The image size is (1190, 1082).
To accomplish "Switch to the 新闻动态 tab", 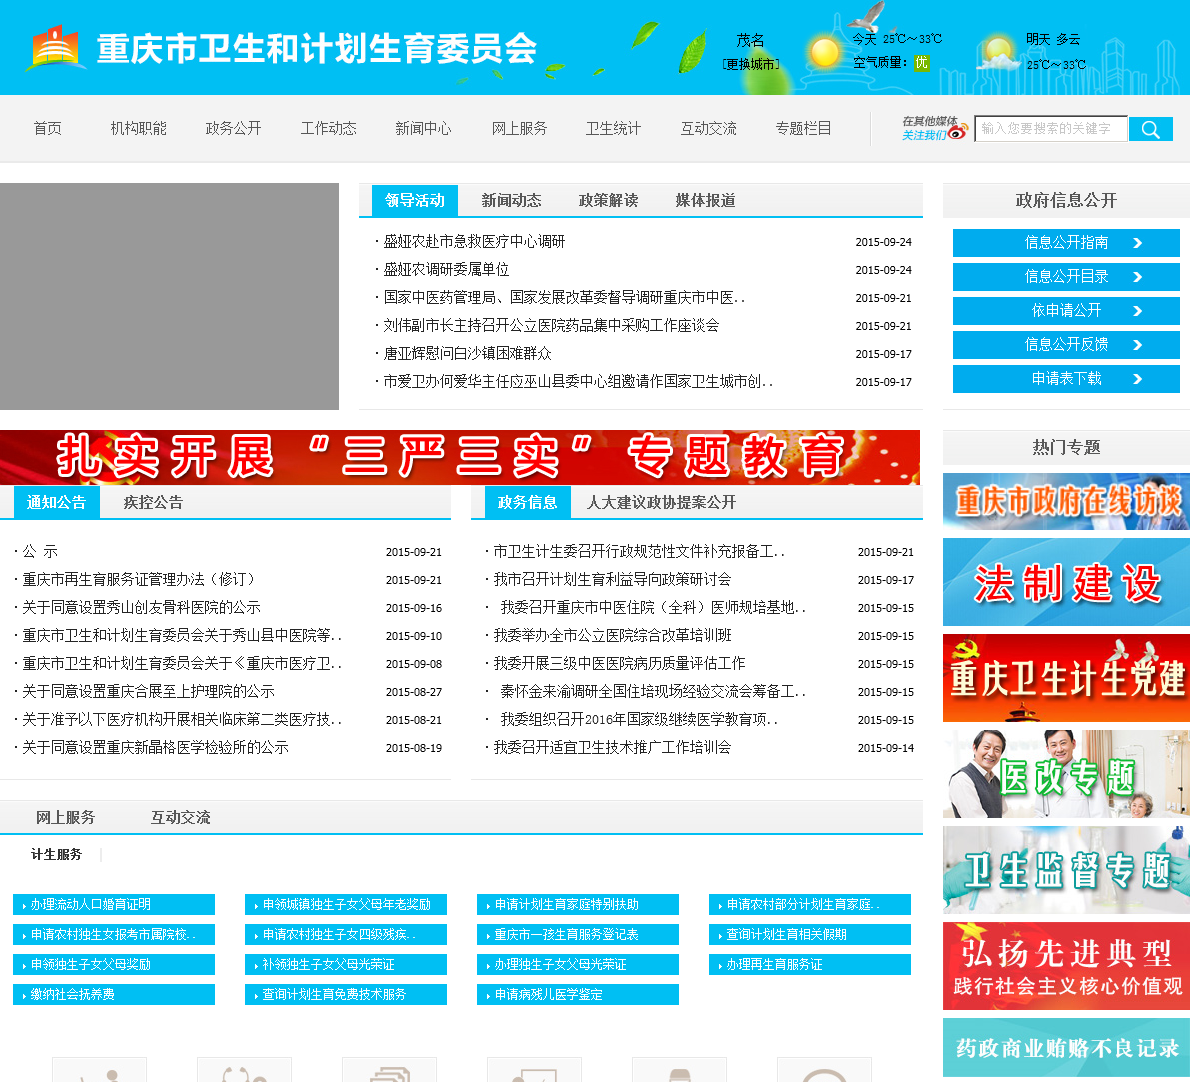I will click(511, 200).
